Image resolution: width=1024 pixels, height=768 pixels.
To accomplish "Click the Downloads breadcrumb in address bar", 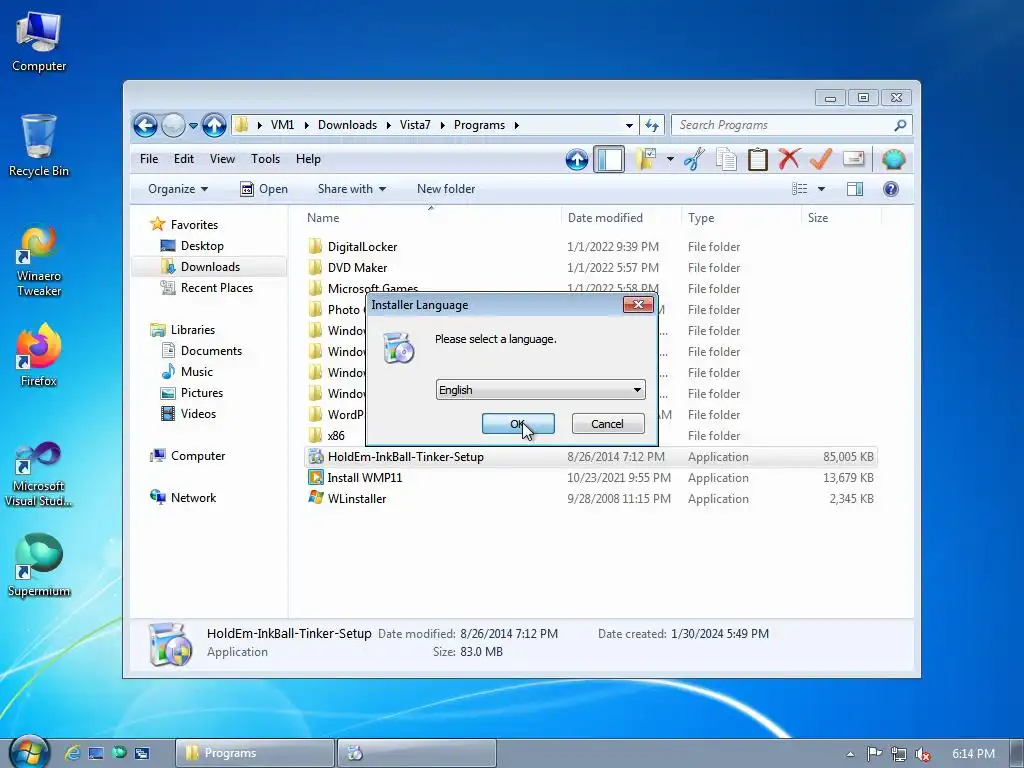I will (x=347, y=125).
